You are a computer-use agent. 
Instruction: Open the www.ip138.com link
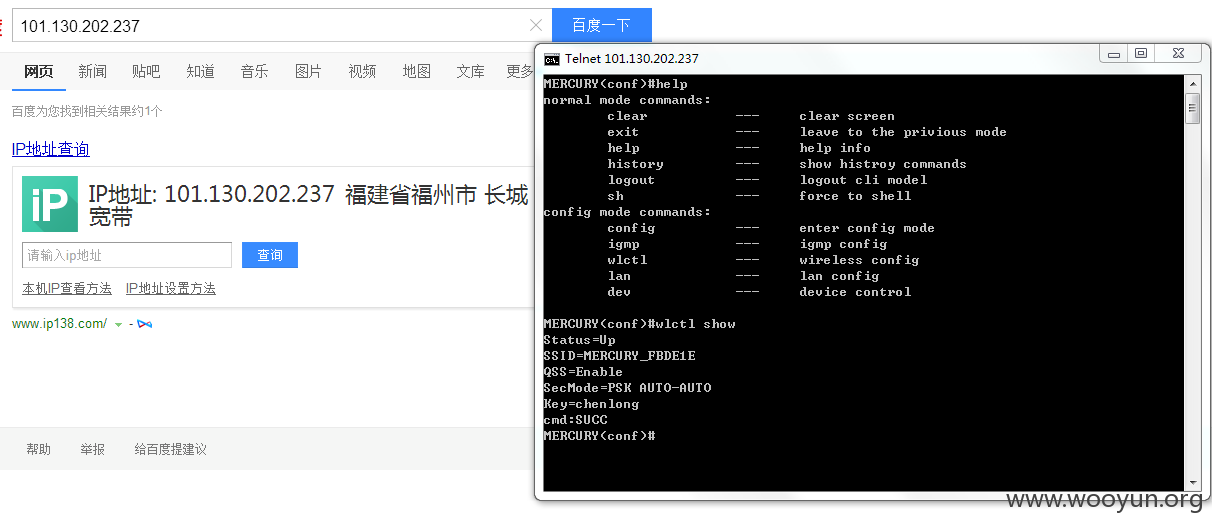[59, 324]
